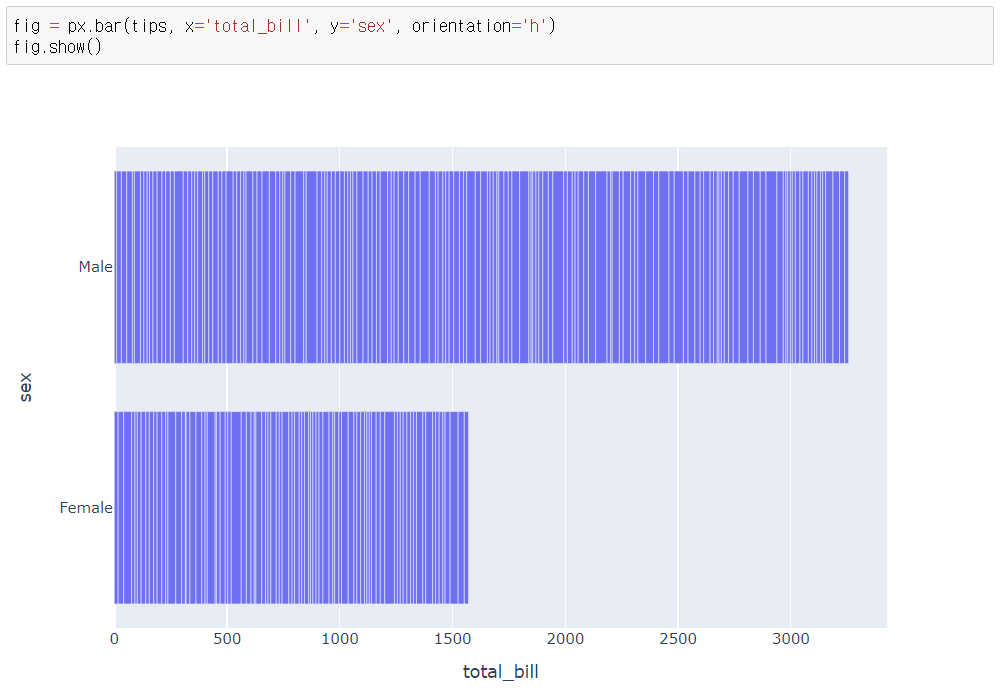
Task: Click the x-axis tick label 0
Action: click(114, 639)
